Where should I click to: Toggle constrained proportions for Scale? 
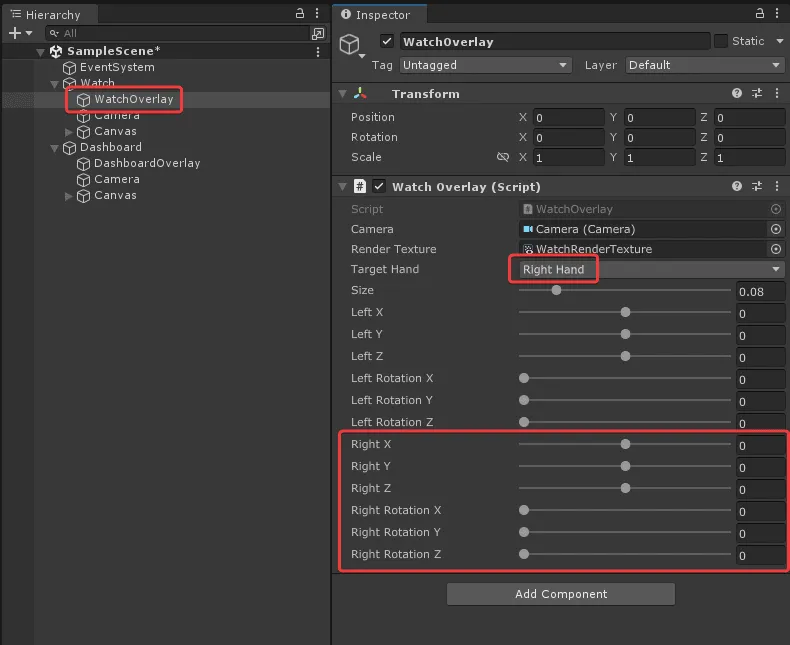(x=503, y=157)
